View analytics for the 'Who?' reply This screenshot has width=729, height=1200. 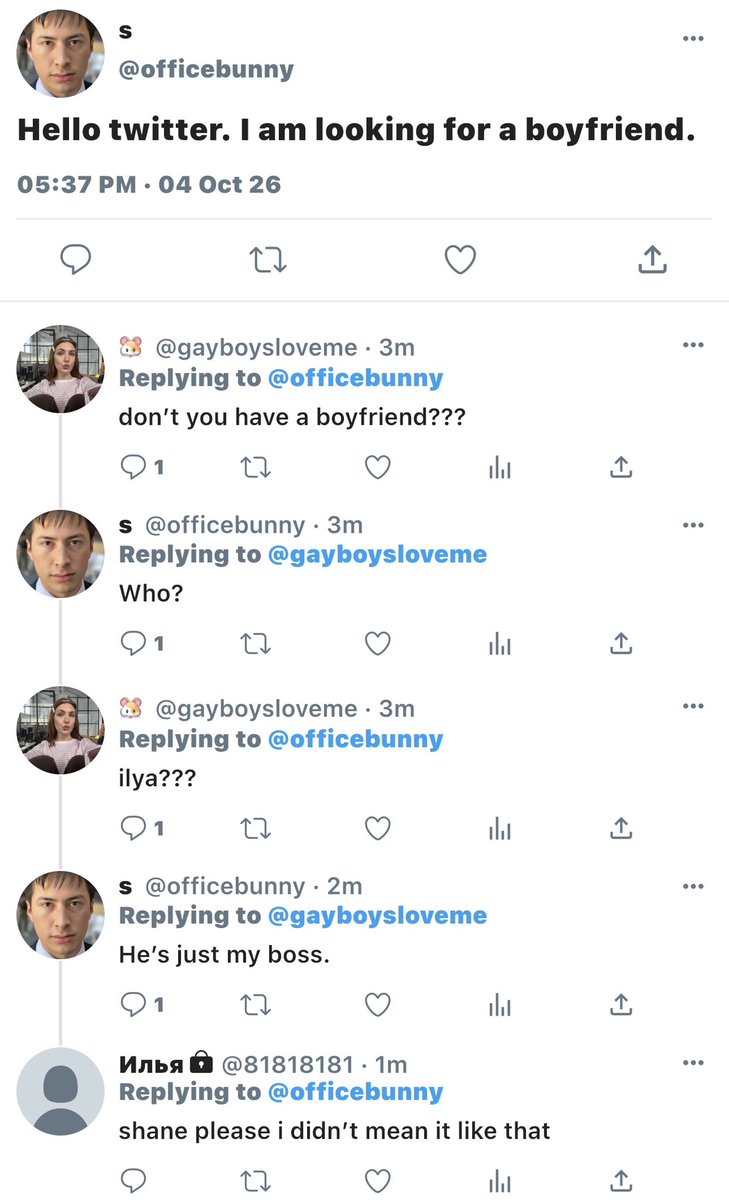click(500, 644)
